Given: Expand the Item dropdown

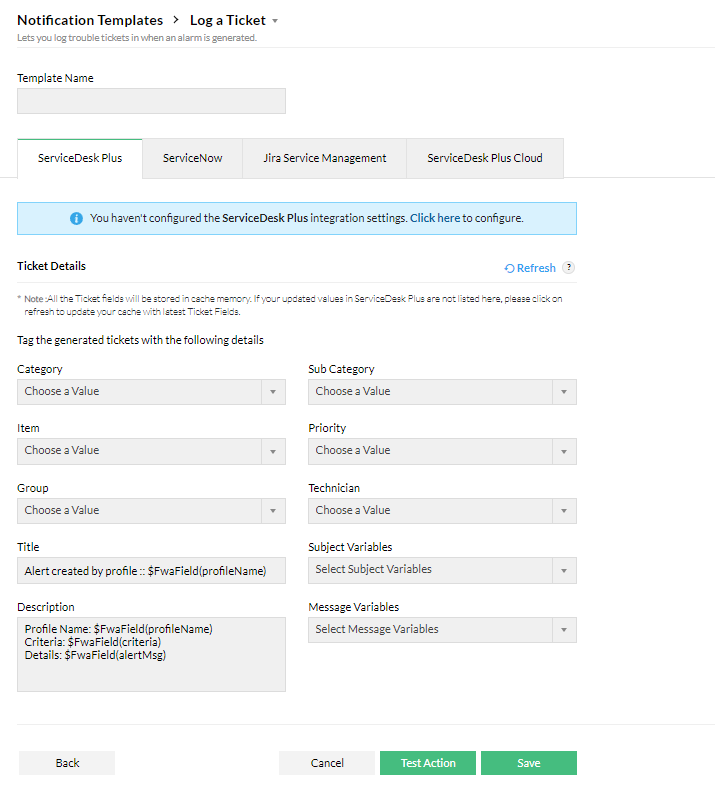Looking at the screenshot, I should pyautogui.click(x=151, y=451).
